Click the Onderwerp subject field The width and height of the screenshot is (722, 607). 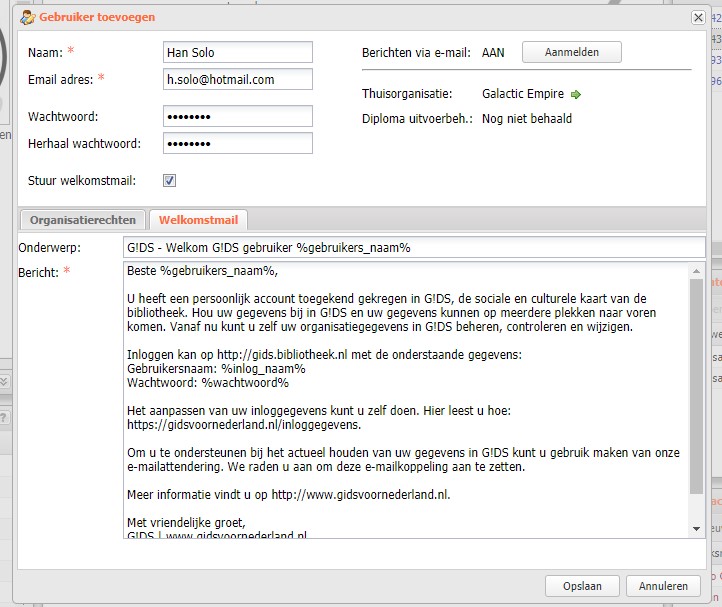click(x=414, y=247)
